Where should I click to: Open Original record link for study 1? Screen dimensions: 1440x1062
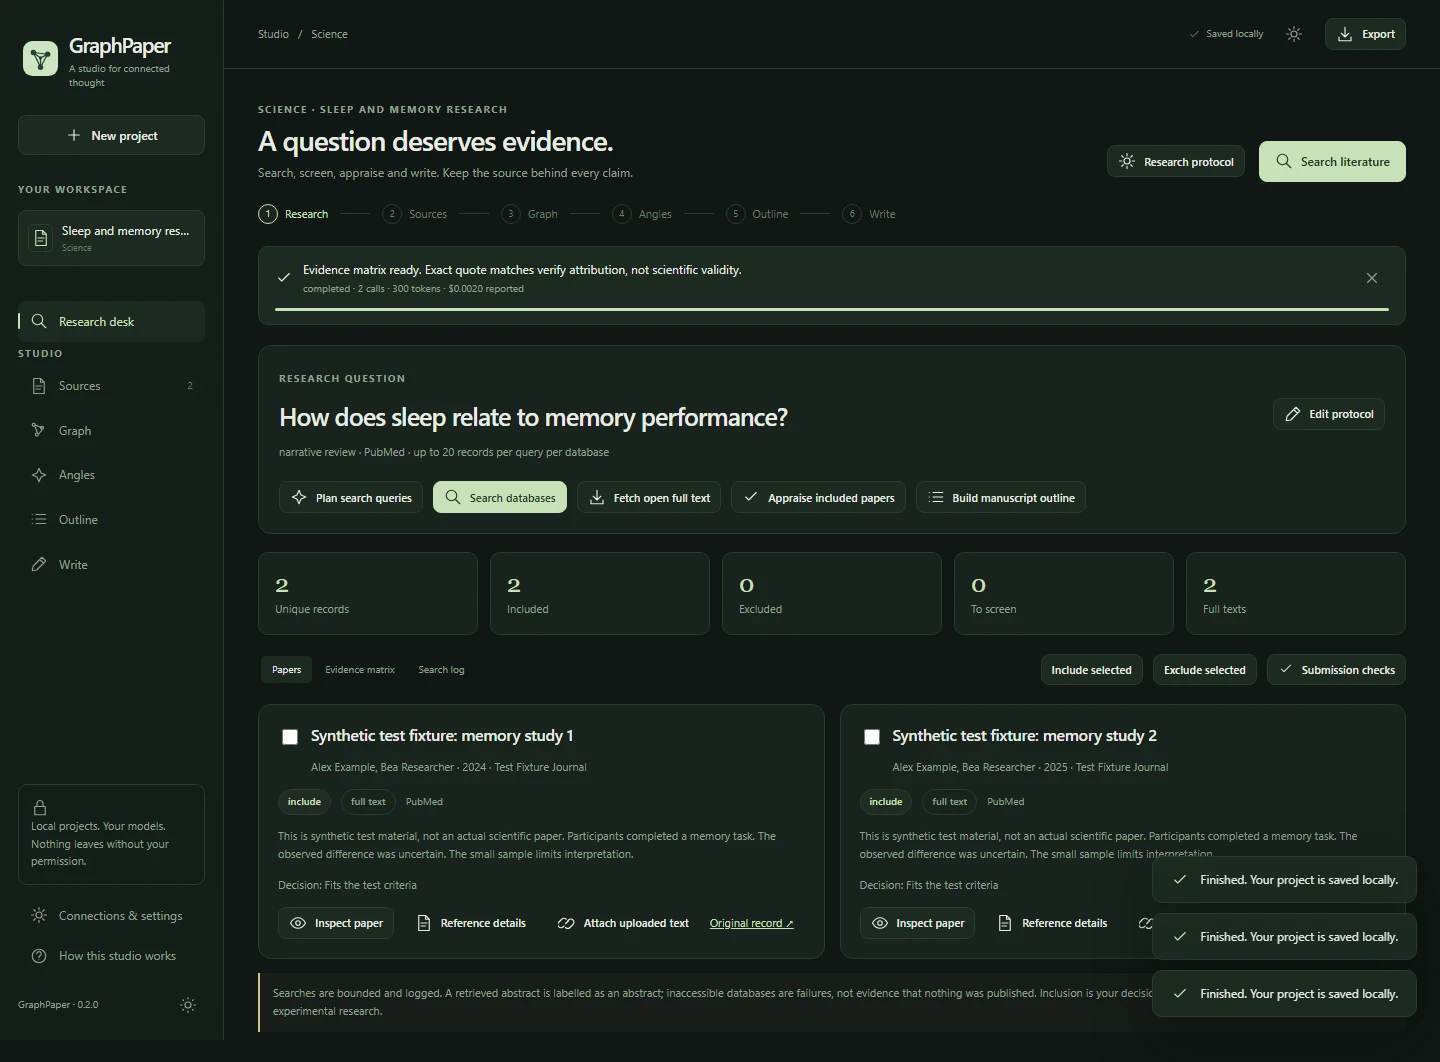(x=751, y=923)
